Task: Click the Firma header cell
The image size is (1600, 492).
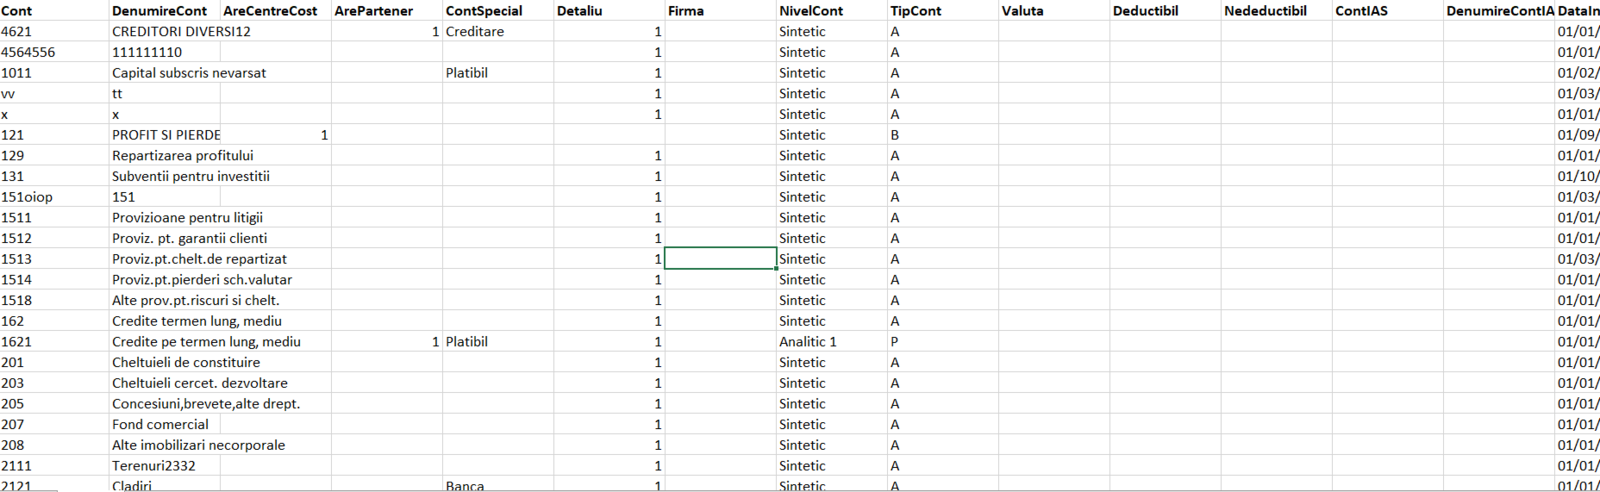Action: (x=686, y=11)
